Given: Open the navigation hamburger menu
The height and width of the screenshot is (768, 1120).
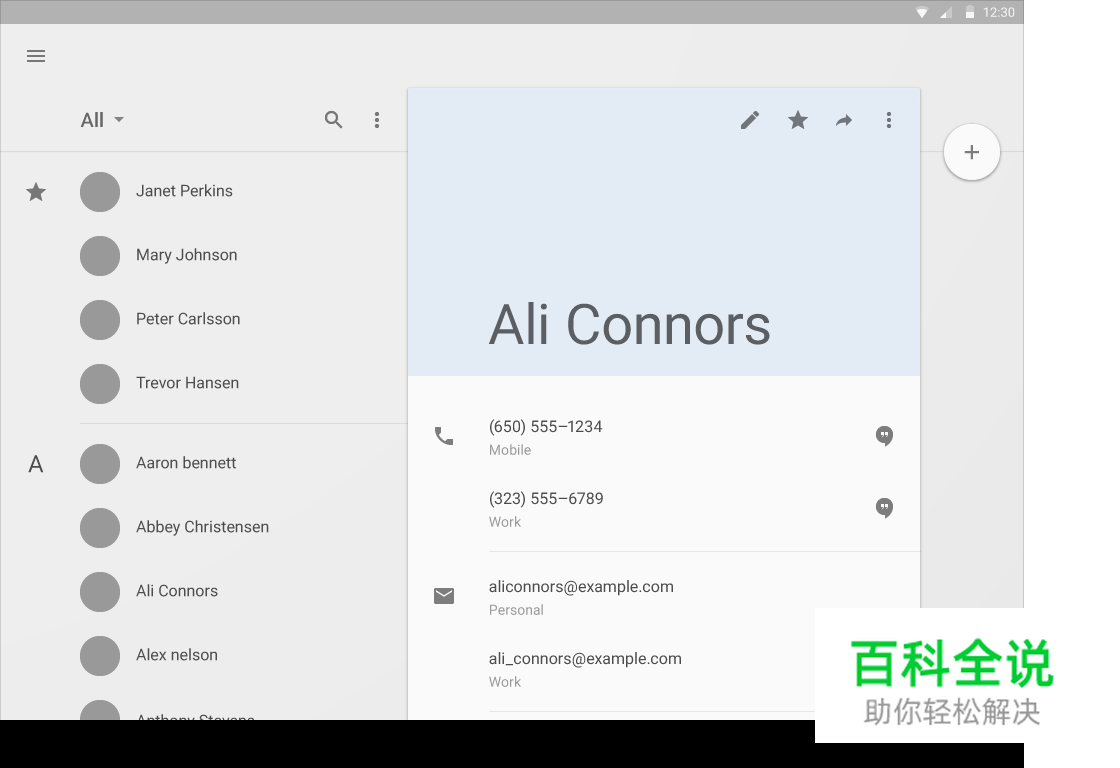Looking at the screenshot, I should point(36,56).
